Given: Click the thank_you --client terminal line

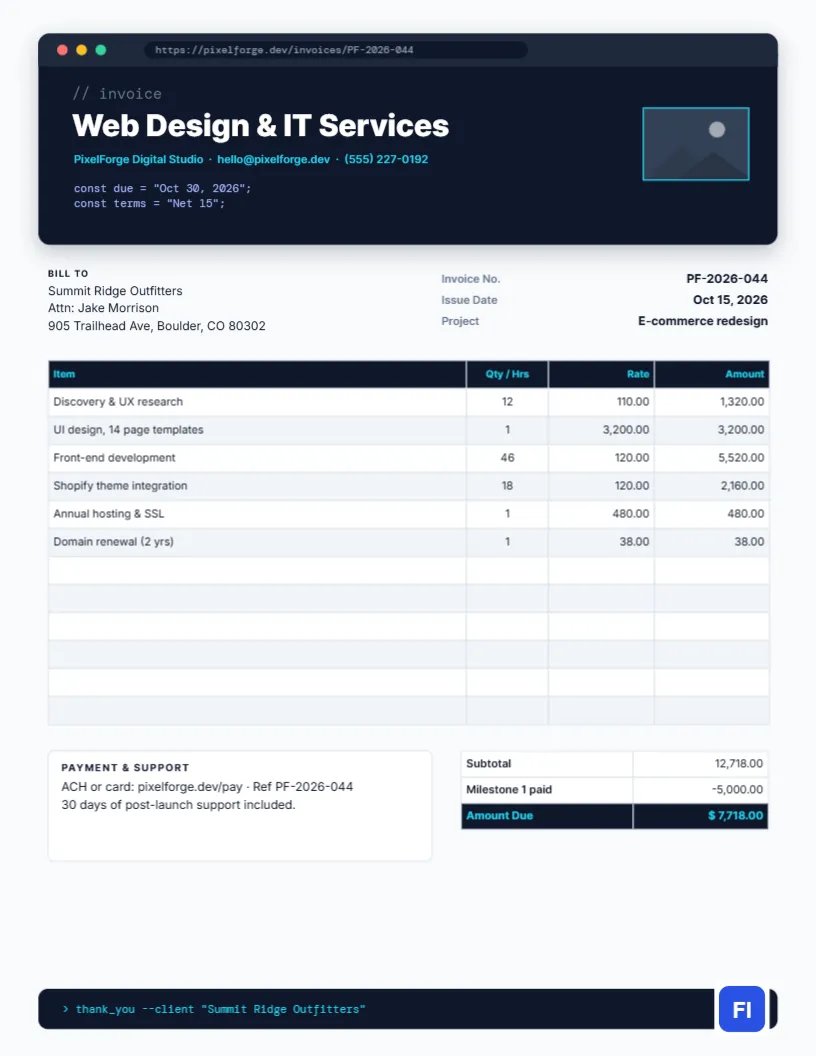Looking at the screenshot, I should pos(214,1009).
